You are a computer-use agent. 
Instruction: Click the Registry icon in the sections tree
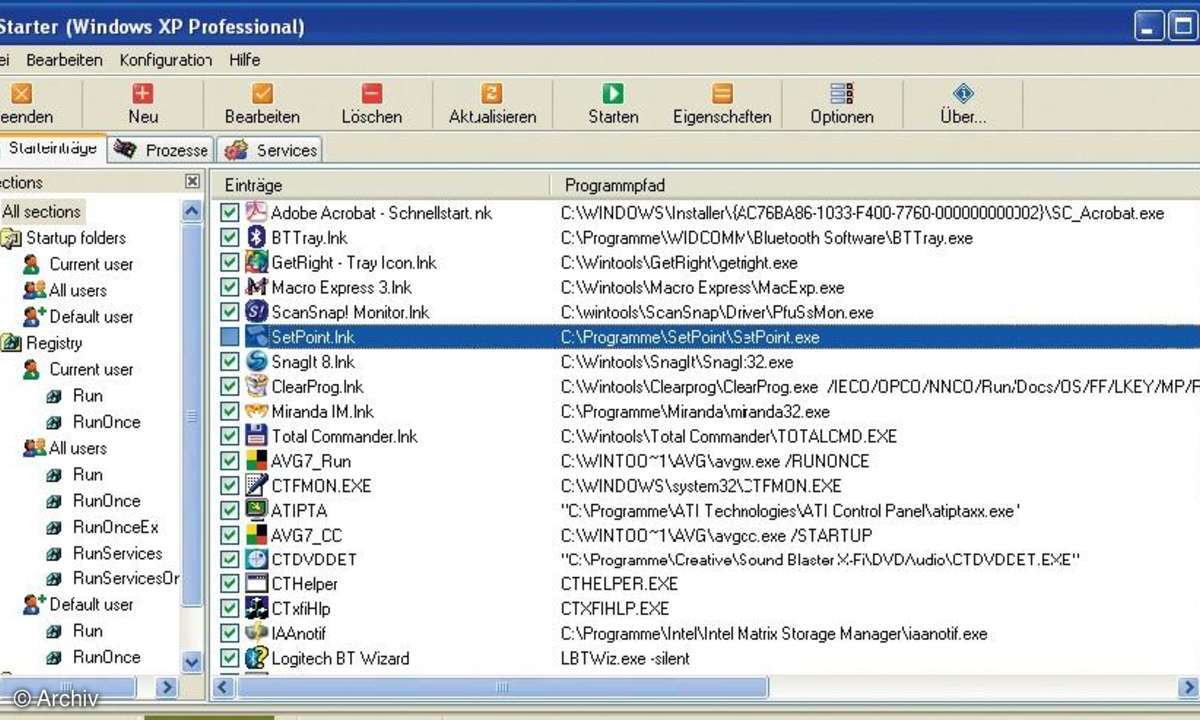tap(11, 343)
